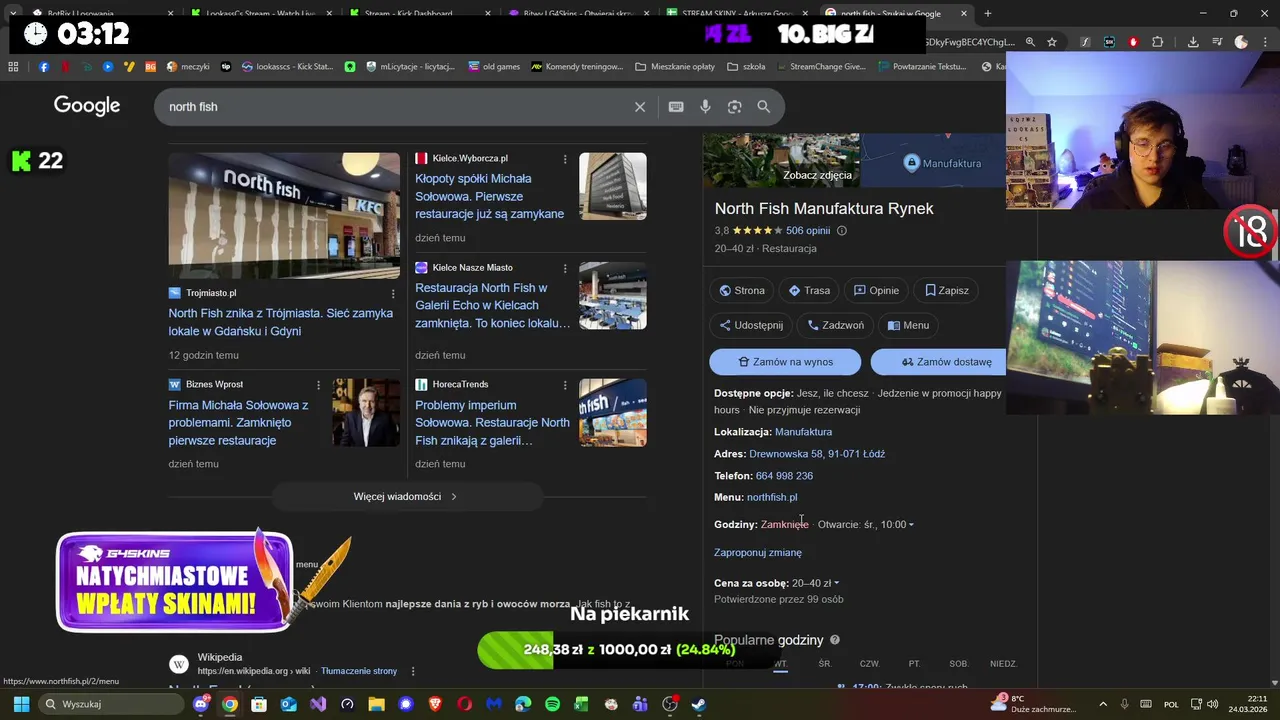The height and width of the screenshot is (720, 1280).
Task: Show help icon beside Popularne godziny
Action: point(835,640)
